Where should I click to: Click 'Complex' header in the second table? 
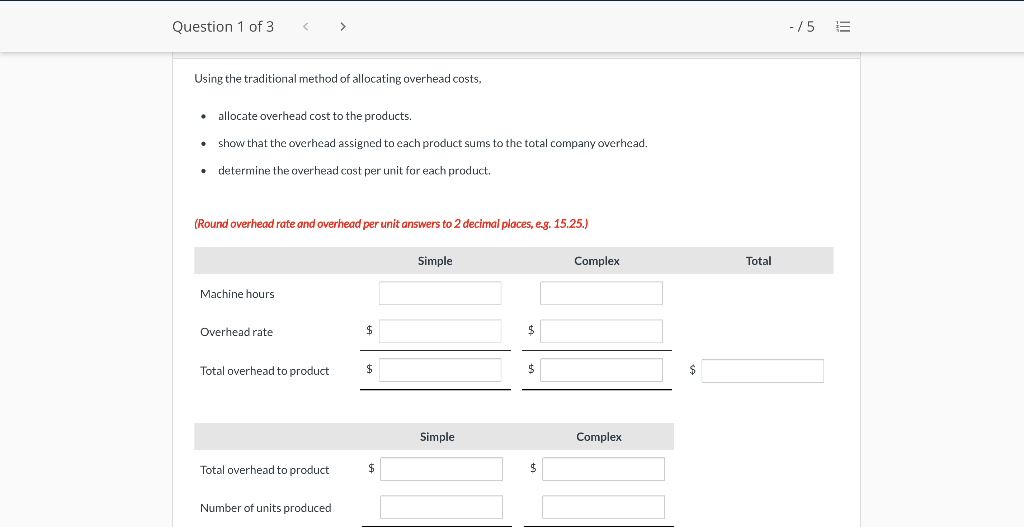click(x=599, y=437)
